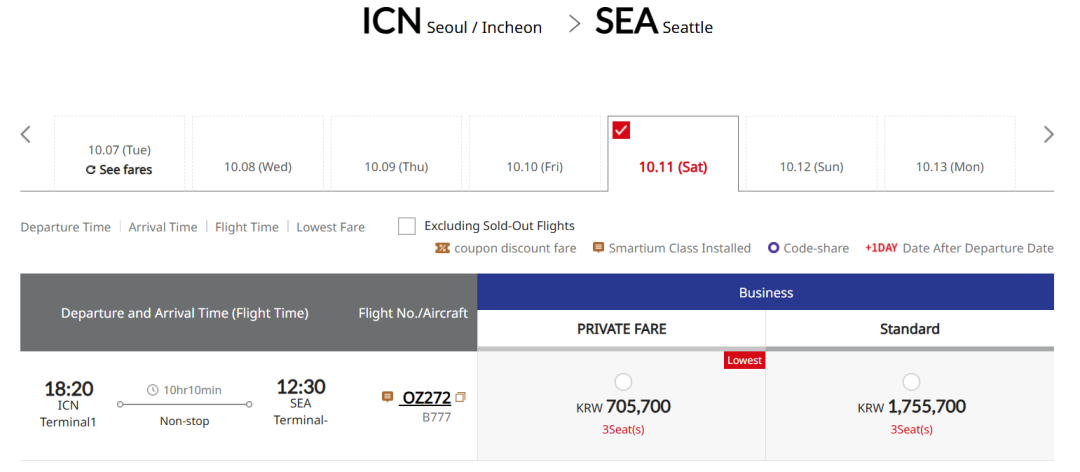Click the Code-share legend circle icon
This screenshot has height=472, width=1080.
(773, 248)
